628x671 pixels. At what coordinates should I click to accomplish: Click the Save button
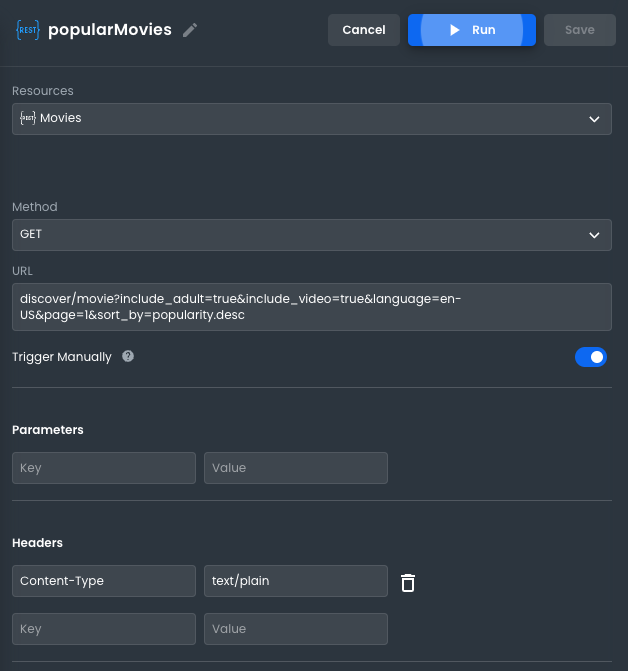(579, 30)
